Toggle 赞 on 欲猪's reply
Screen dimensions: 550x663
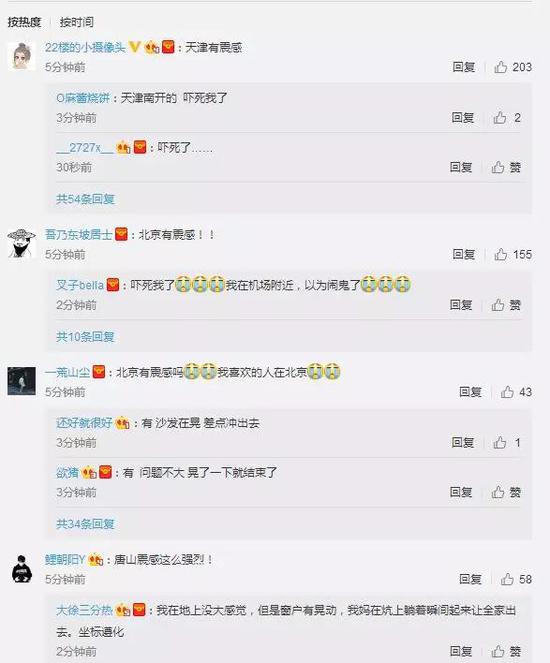506,492
